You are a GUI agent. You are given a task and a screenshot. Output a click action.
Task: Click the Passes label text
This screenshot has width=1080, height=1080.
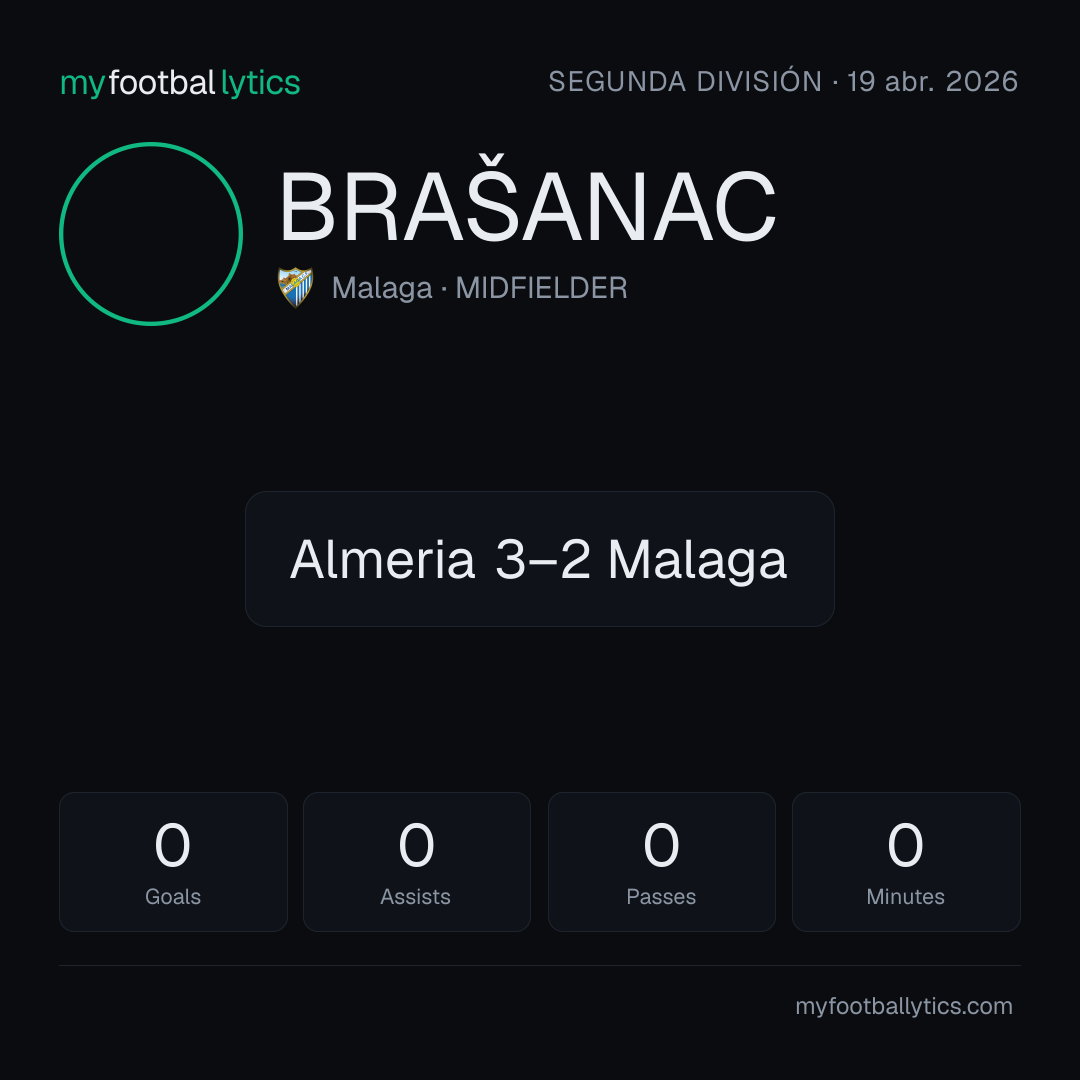tap(661, 897)
